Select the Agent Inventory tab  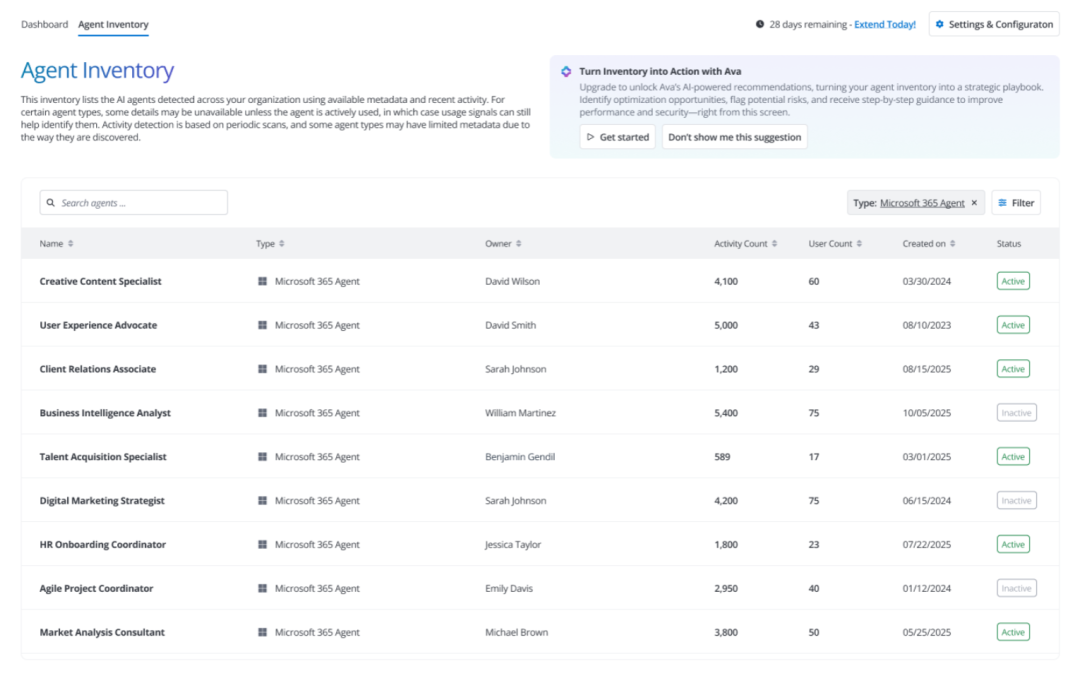click(113, 24)
